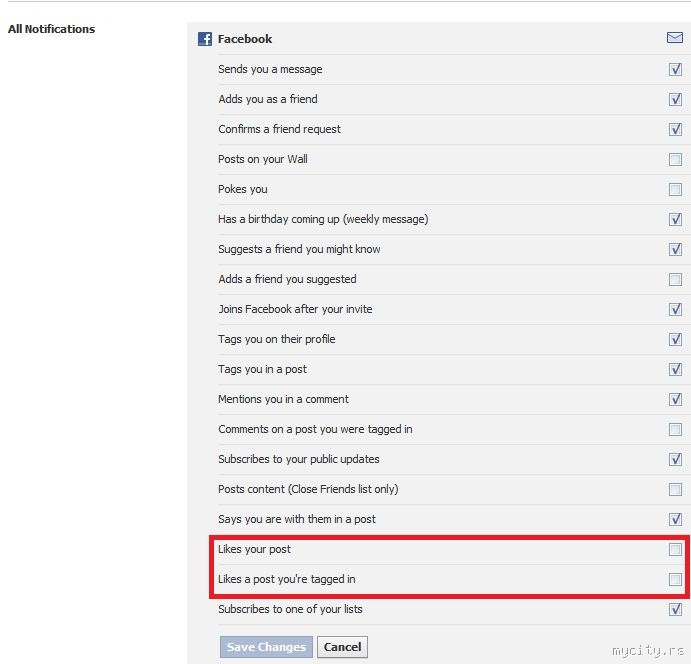Viewport: 691px width, 664px height.
Task: Click 'Mentions you in a comment' text
Action: click(x=283, y=399)
